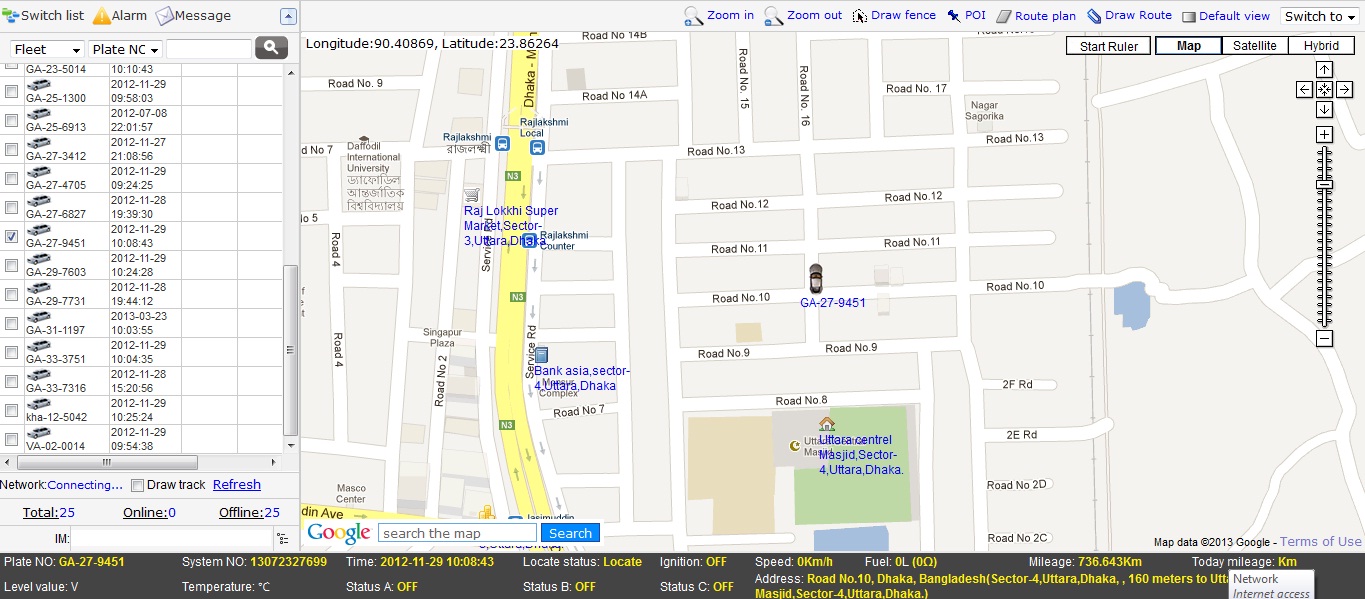The height and width of the screenshot is (599, 1365).
Task: Uncheck vehicle GA-27-9451 in the list
Action: 9,236
